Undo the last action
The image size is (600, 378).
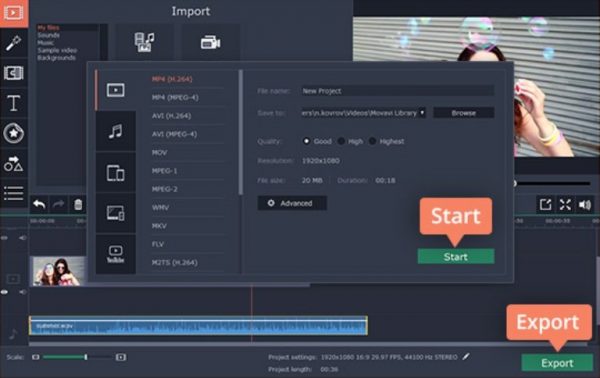point(39,205)
